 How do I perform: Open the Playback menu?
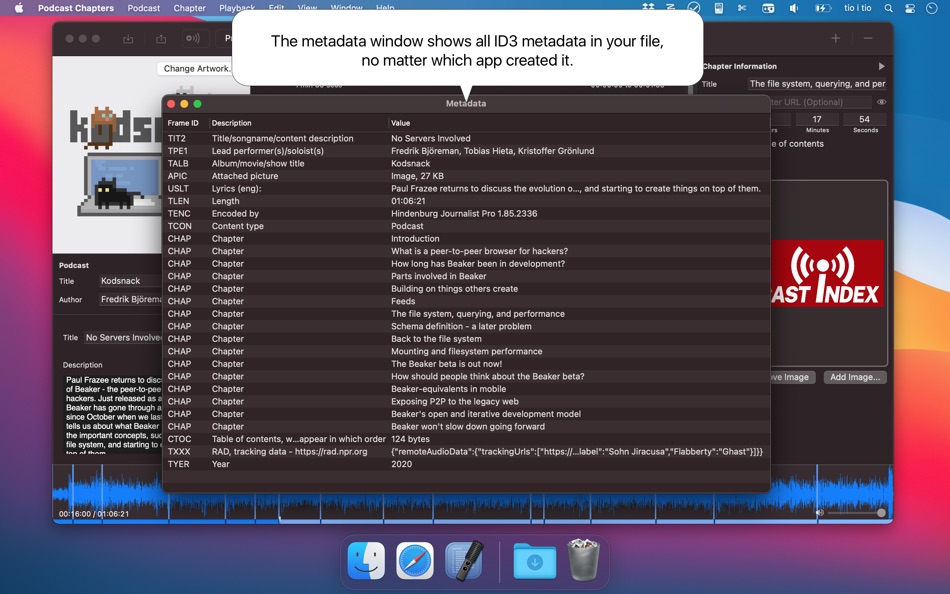(x=237, y=8)
